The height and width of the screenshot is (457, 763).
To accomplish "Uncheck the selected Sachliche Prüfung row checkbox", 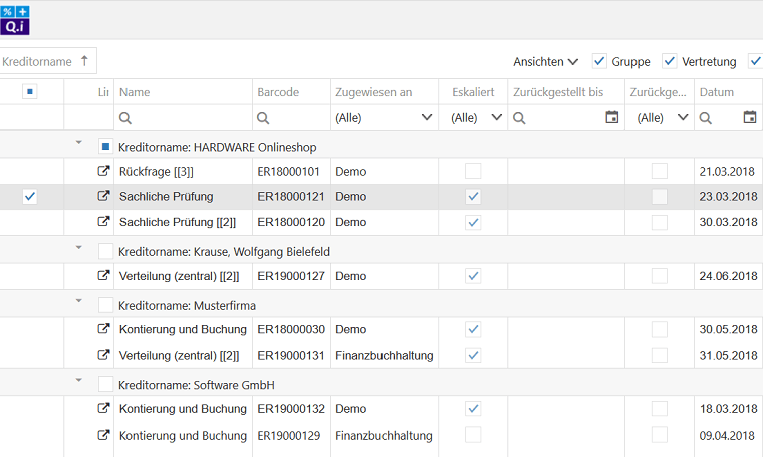I will tap(30, 197).
